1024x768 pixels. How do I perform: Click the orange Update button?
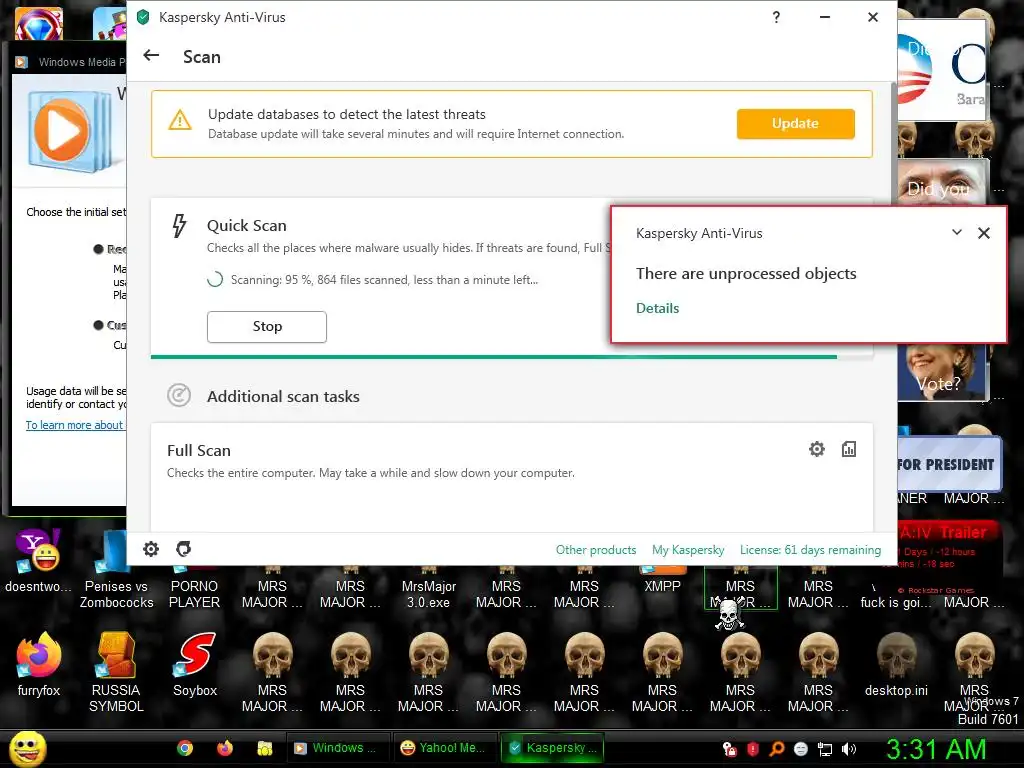tap(795, 123)
